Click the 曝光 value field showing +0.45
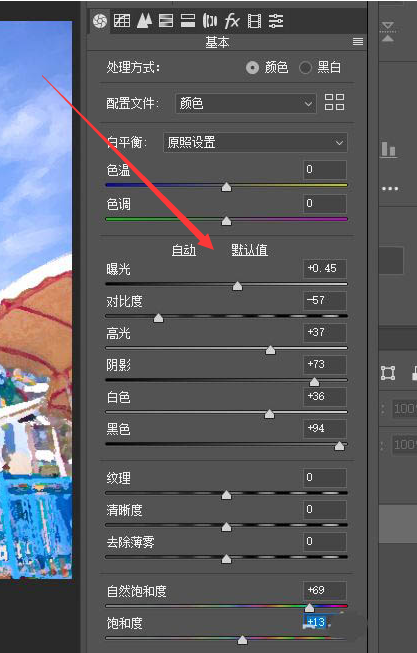 [x=325, y=268]
